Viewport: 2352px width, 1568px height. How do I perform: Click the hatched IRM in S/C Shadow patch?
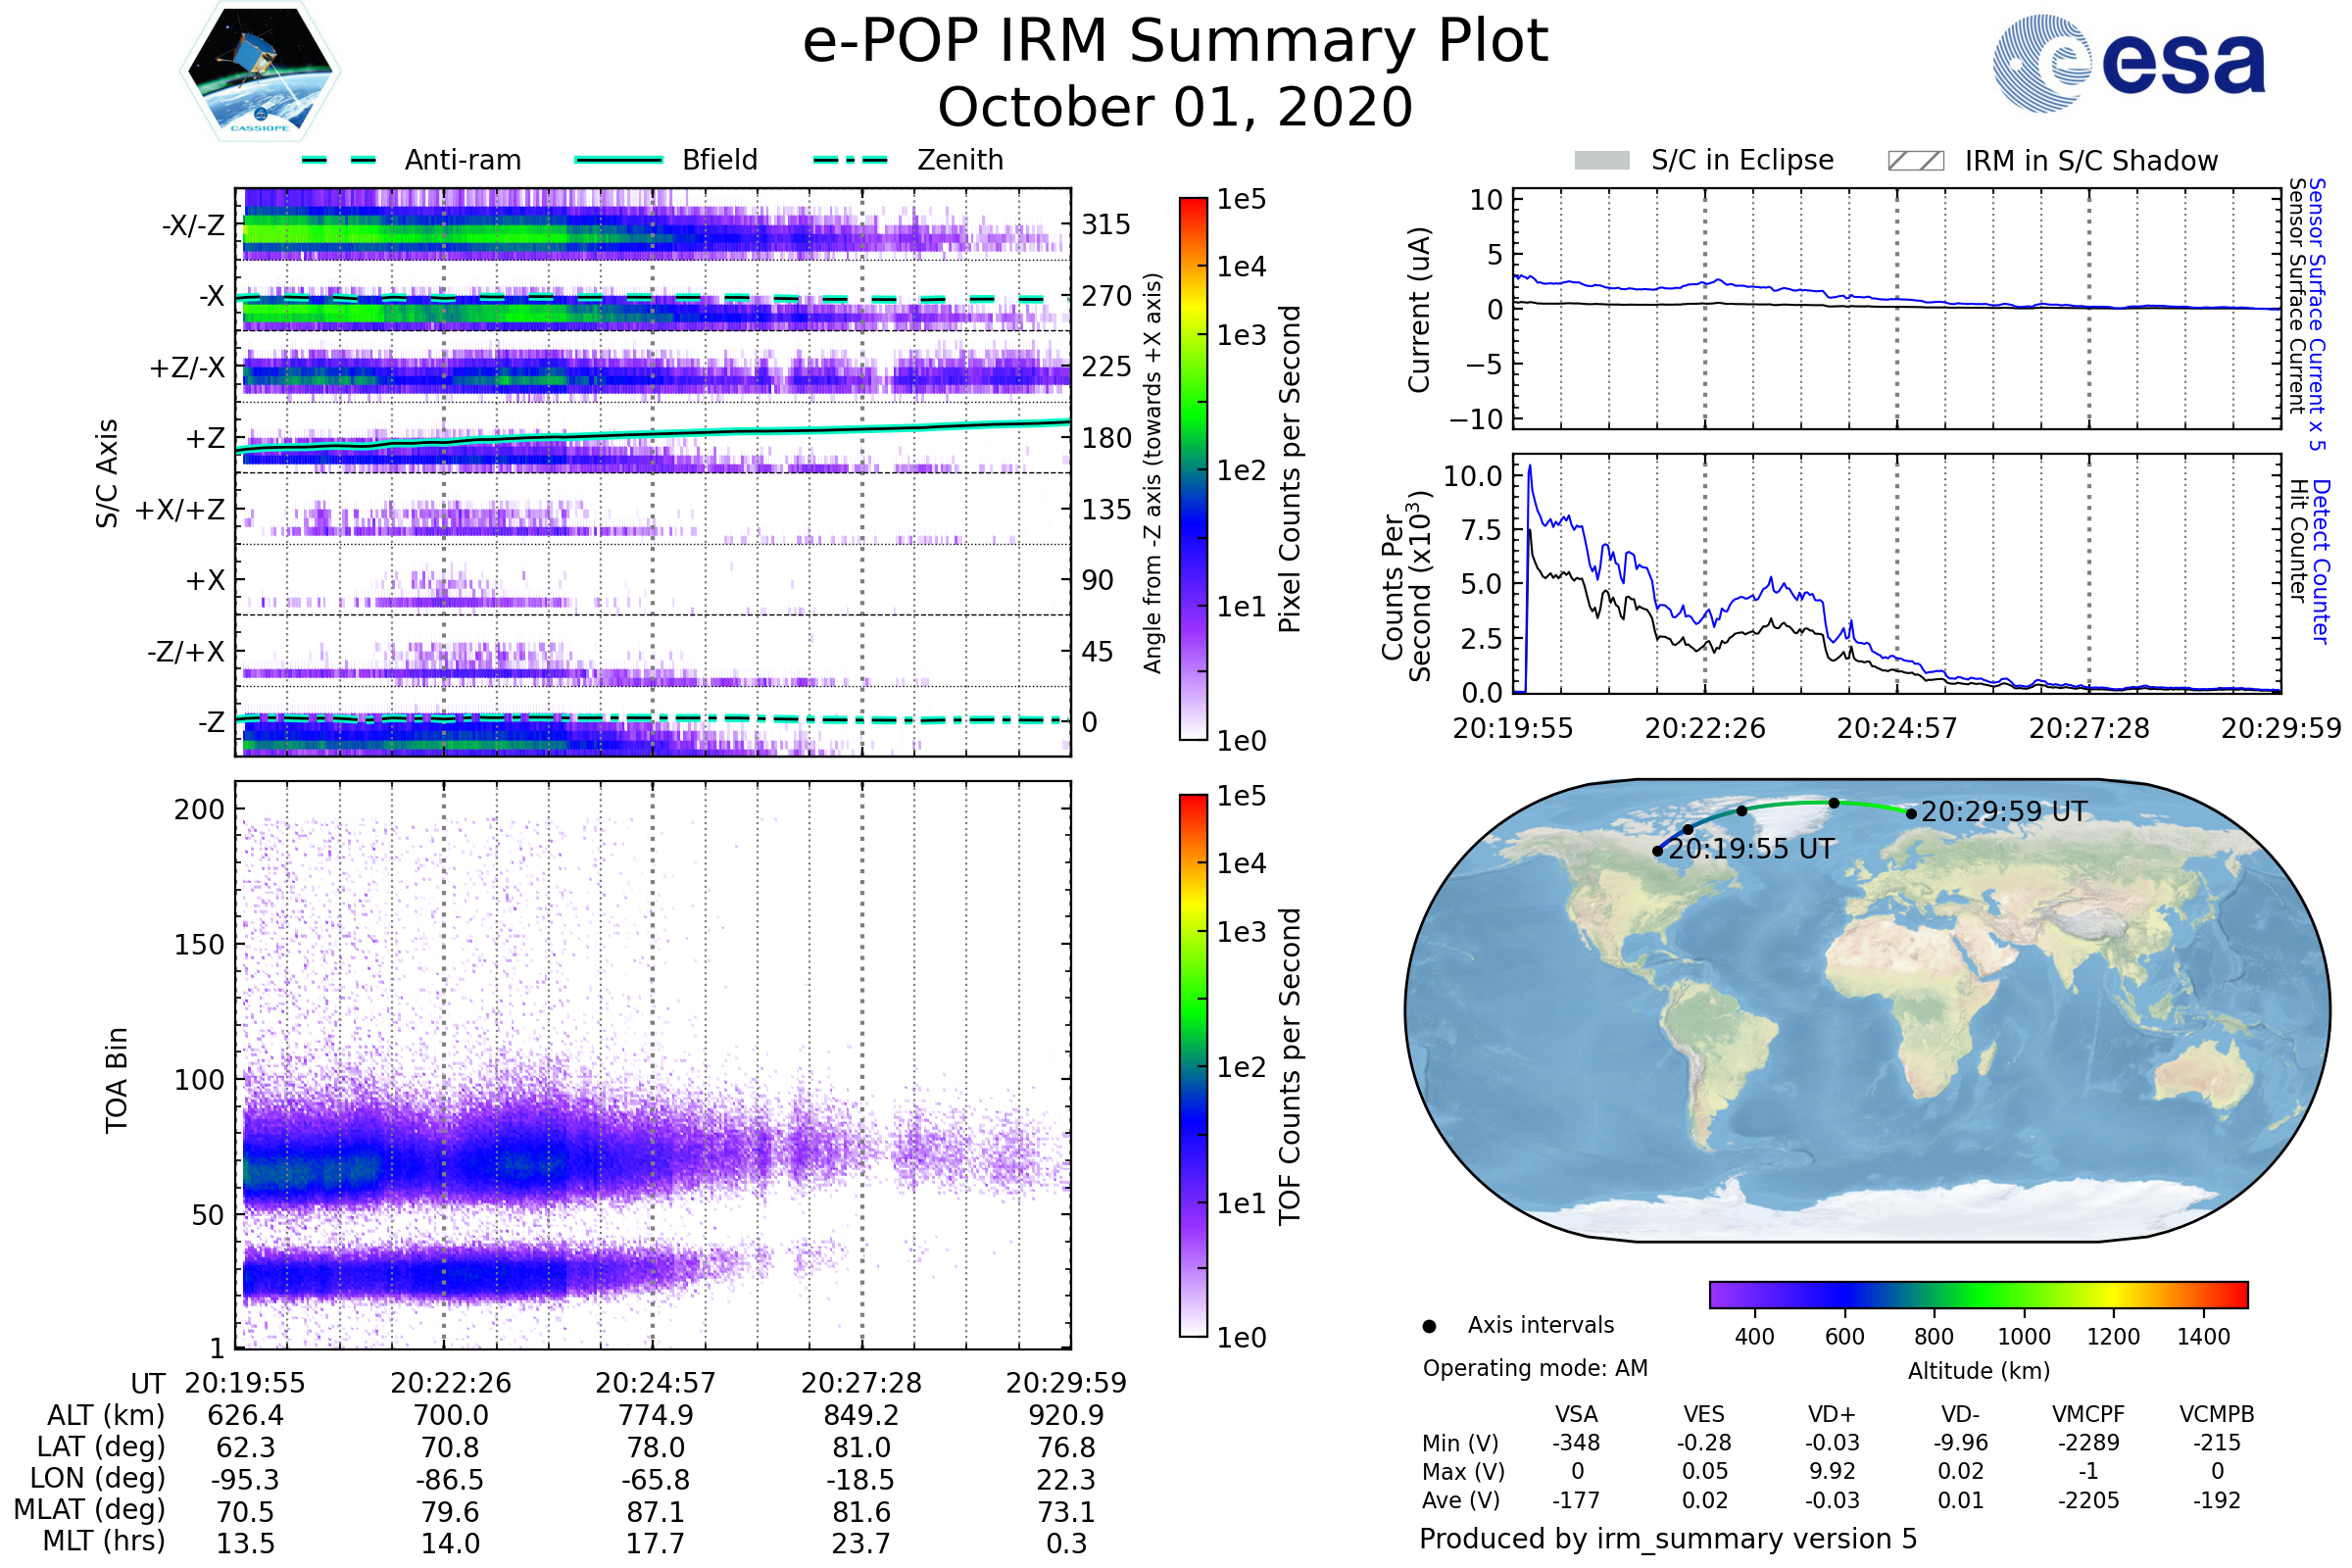pos(1915,161)
